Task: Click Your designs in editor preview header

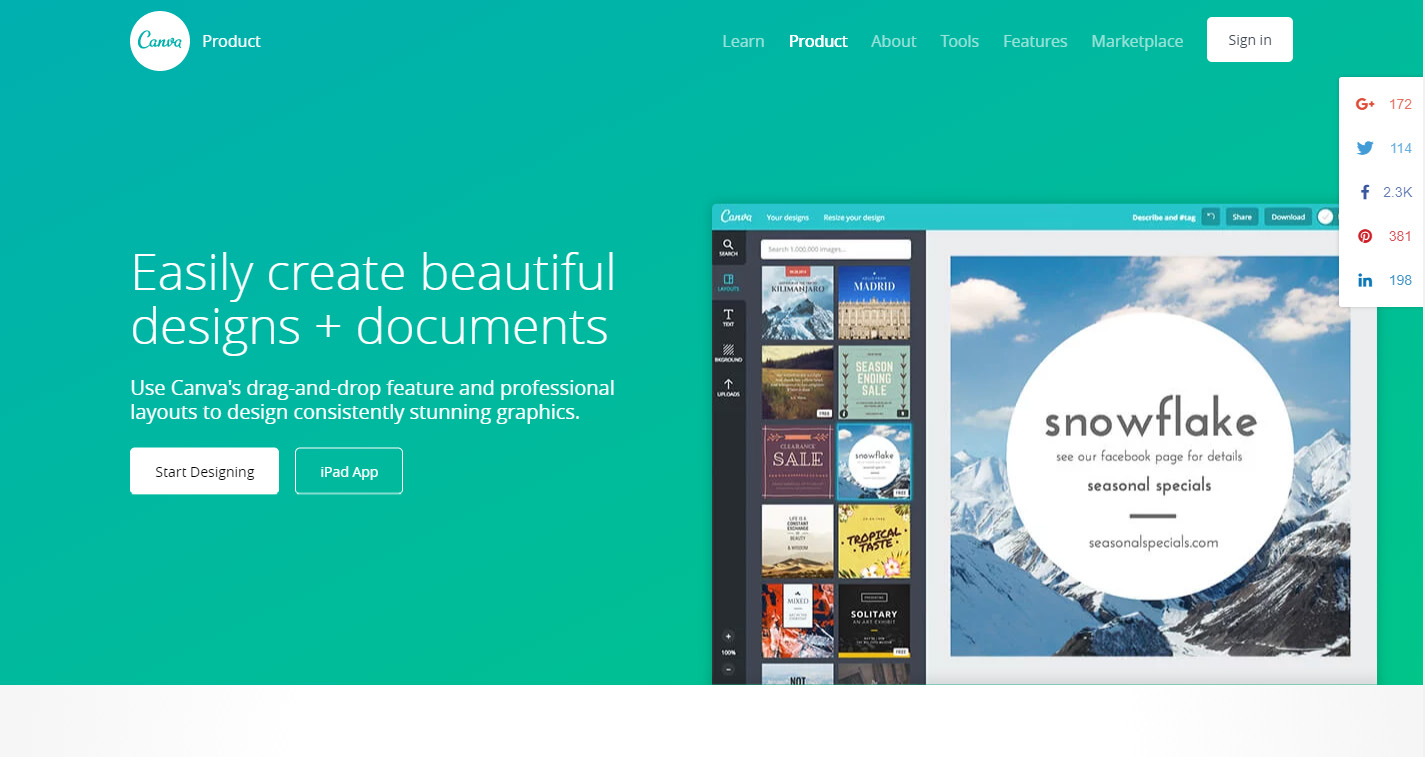Action: pos(787,217)
